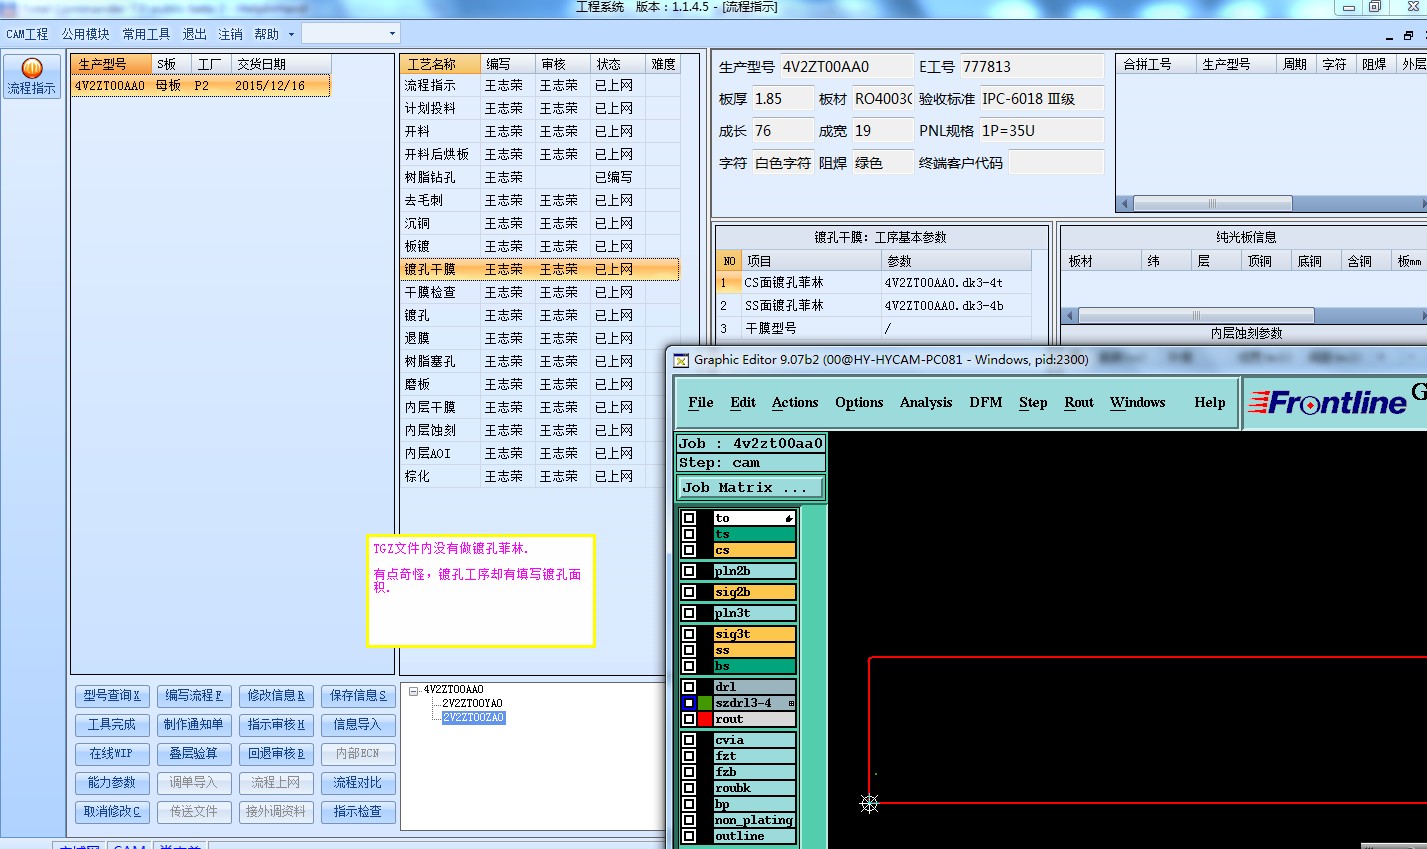Click the CAM tab at the bottom
The height and width of the screenshot is (849, 1427).
tap(130, 846)
